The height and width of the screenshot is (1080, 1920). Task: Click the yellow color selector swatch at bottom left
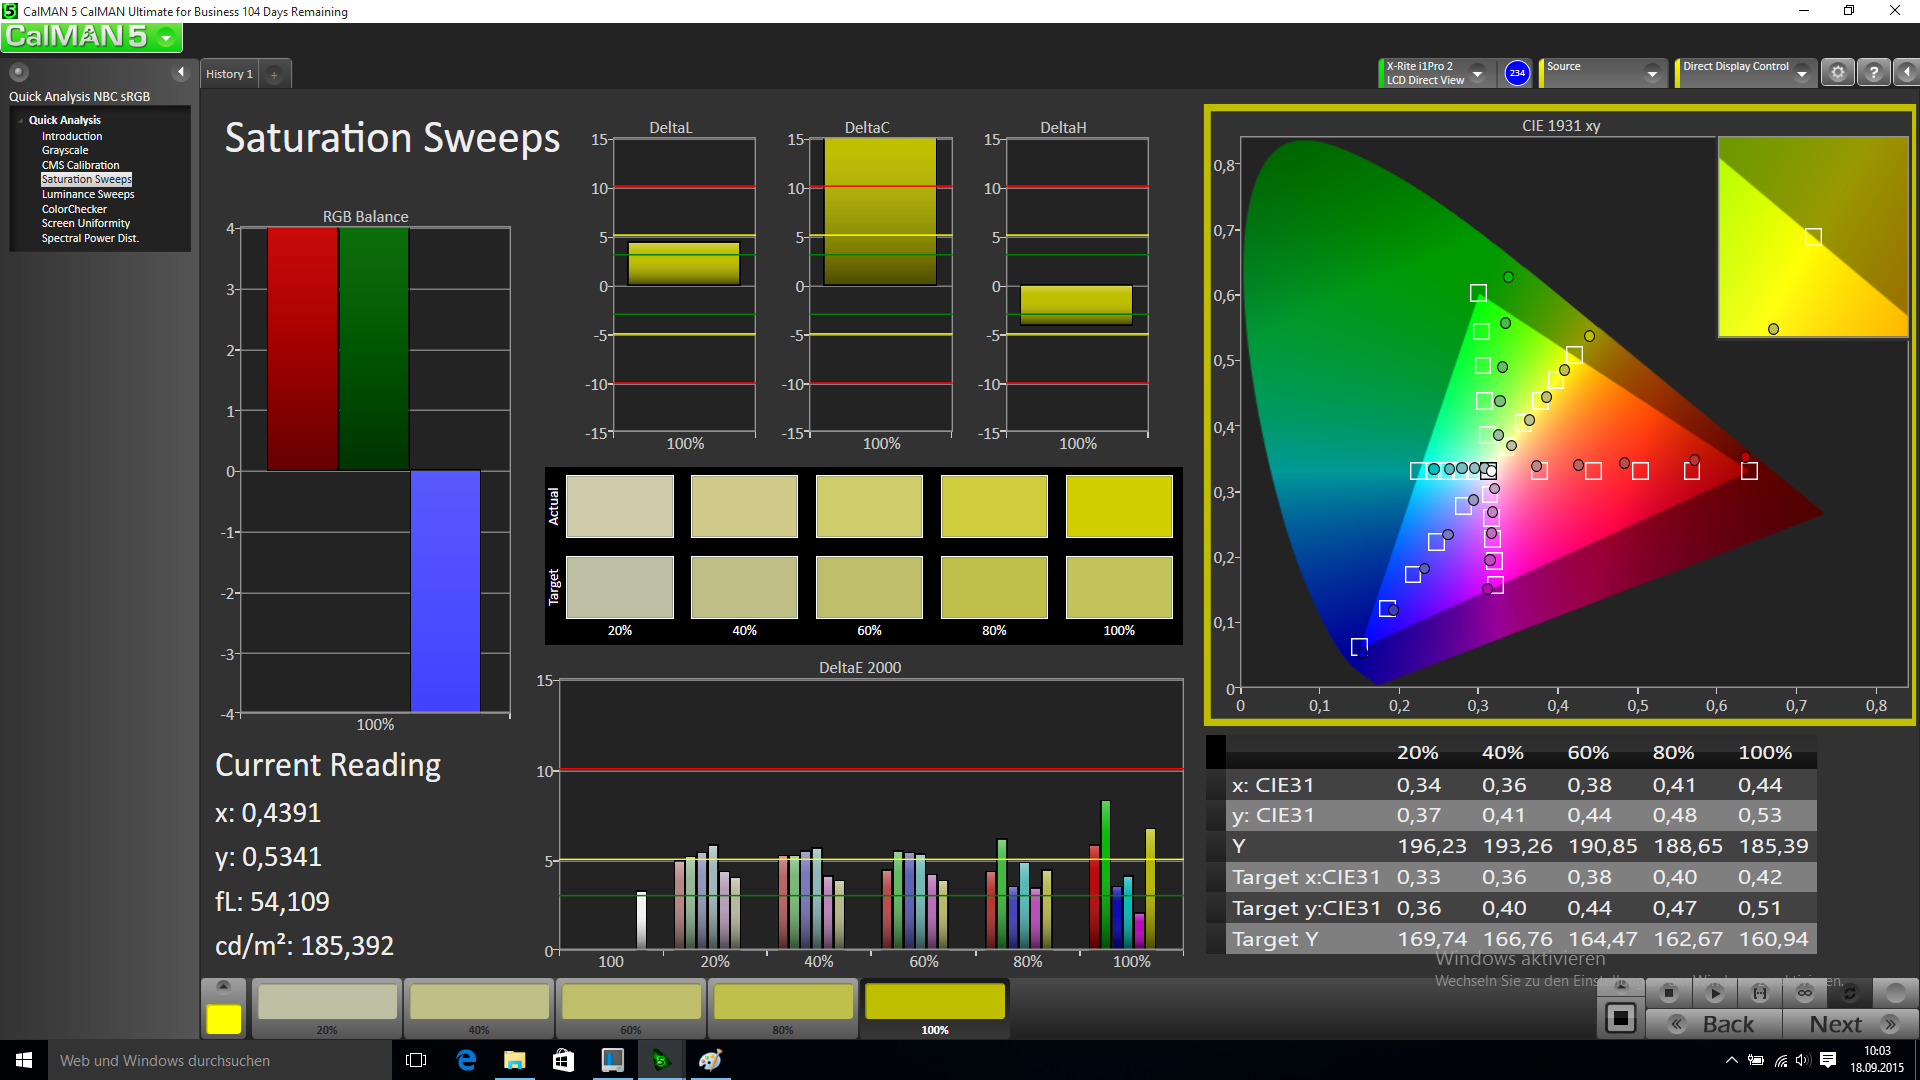(223, 1019)
